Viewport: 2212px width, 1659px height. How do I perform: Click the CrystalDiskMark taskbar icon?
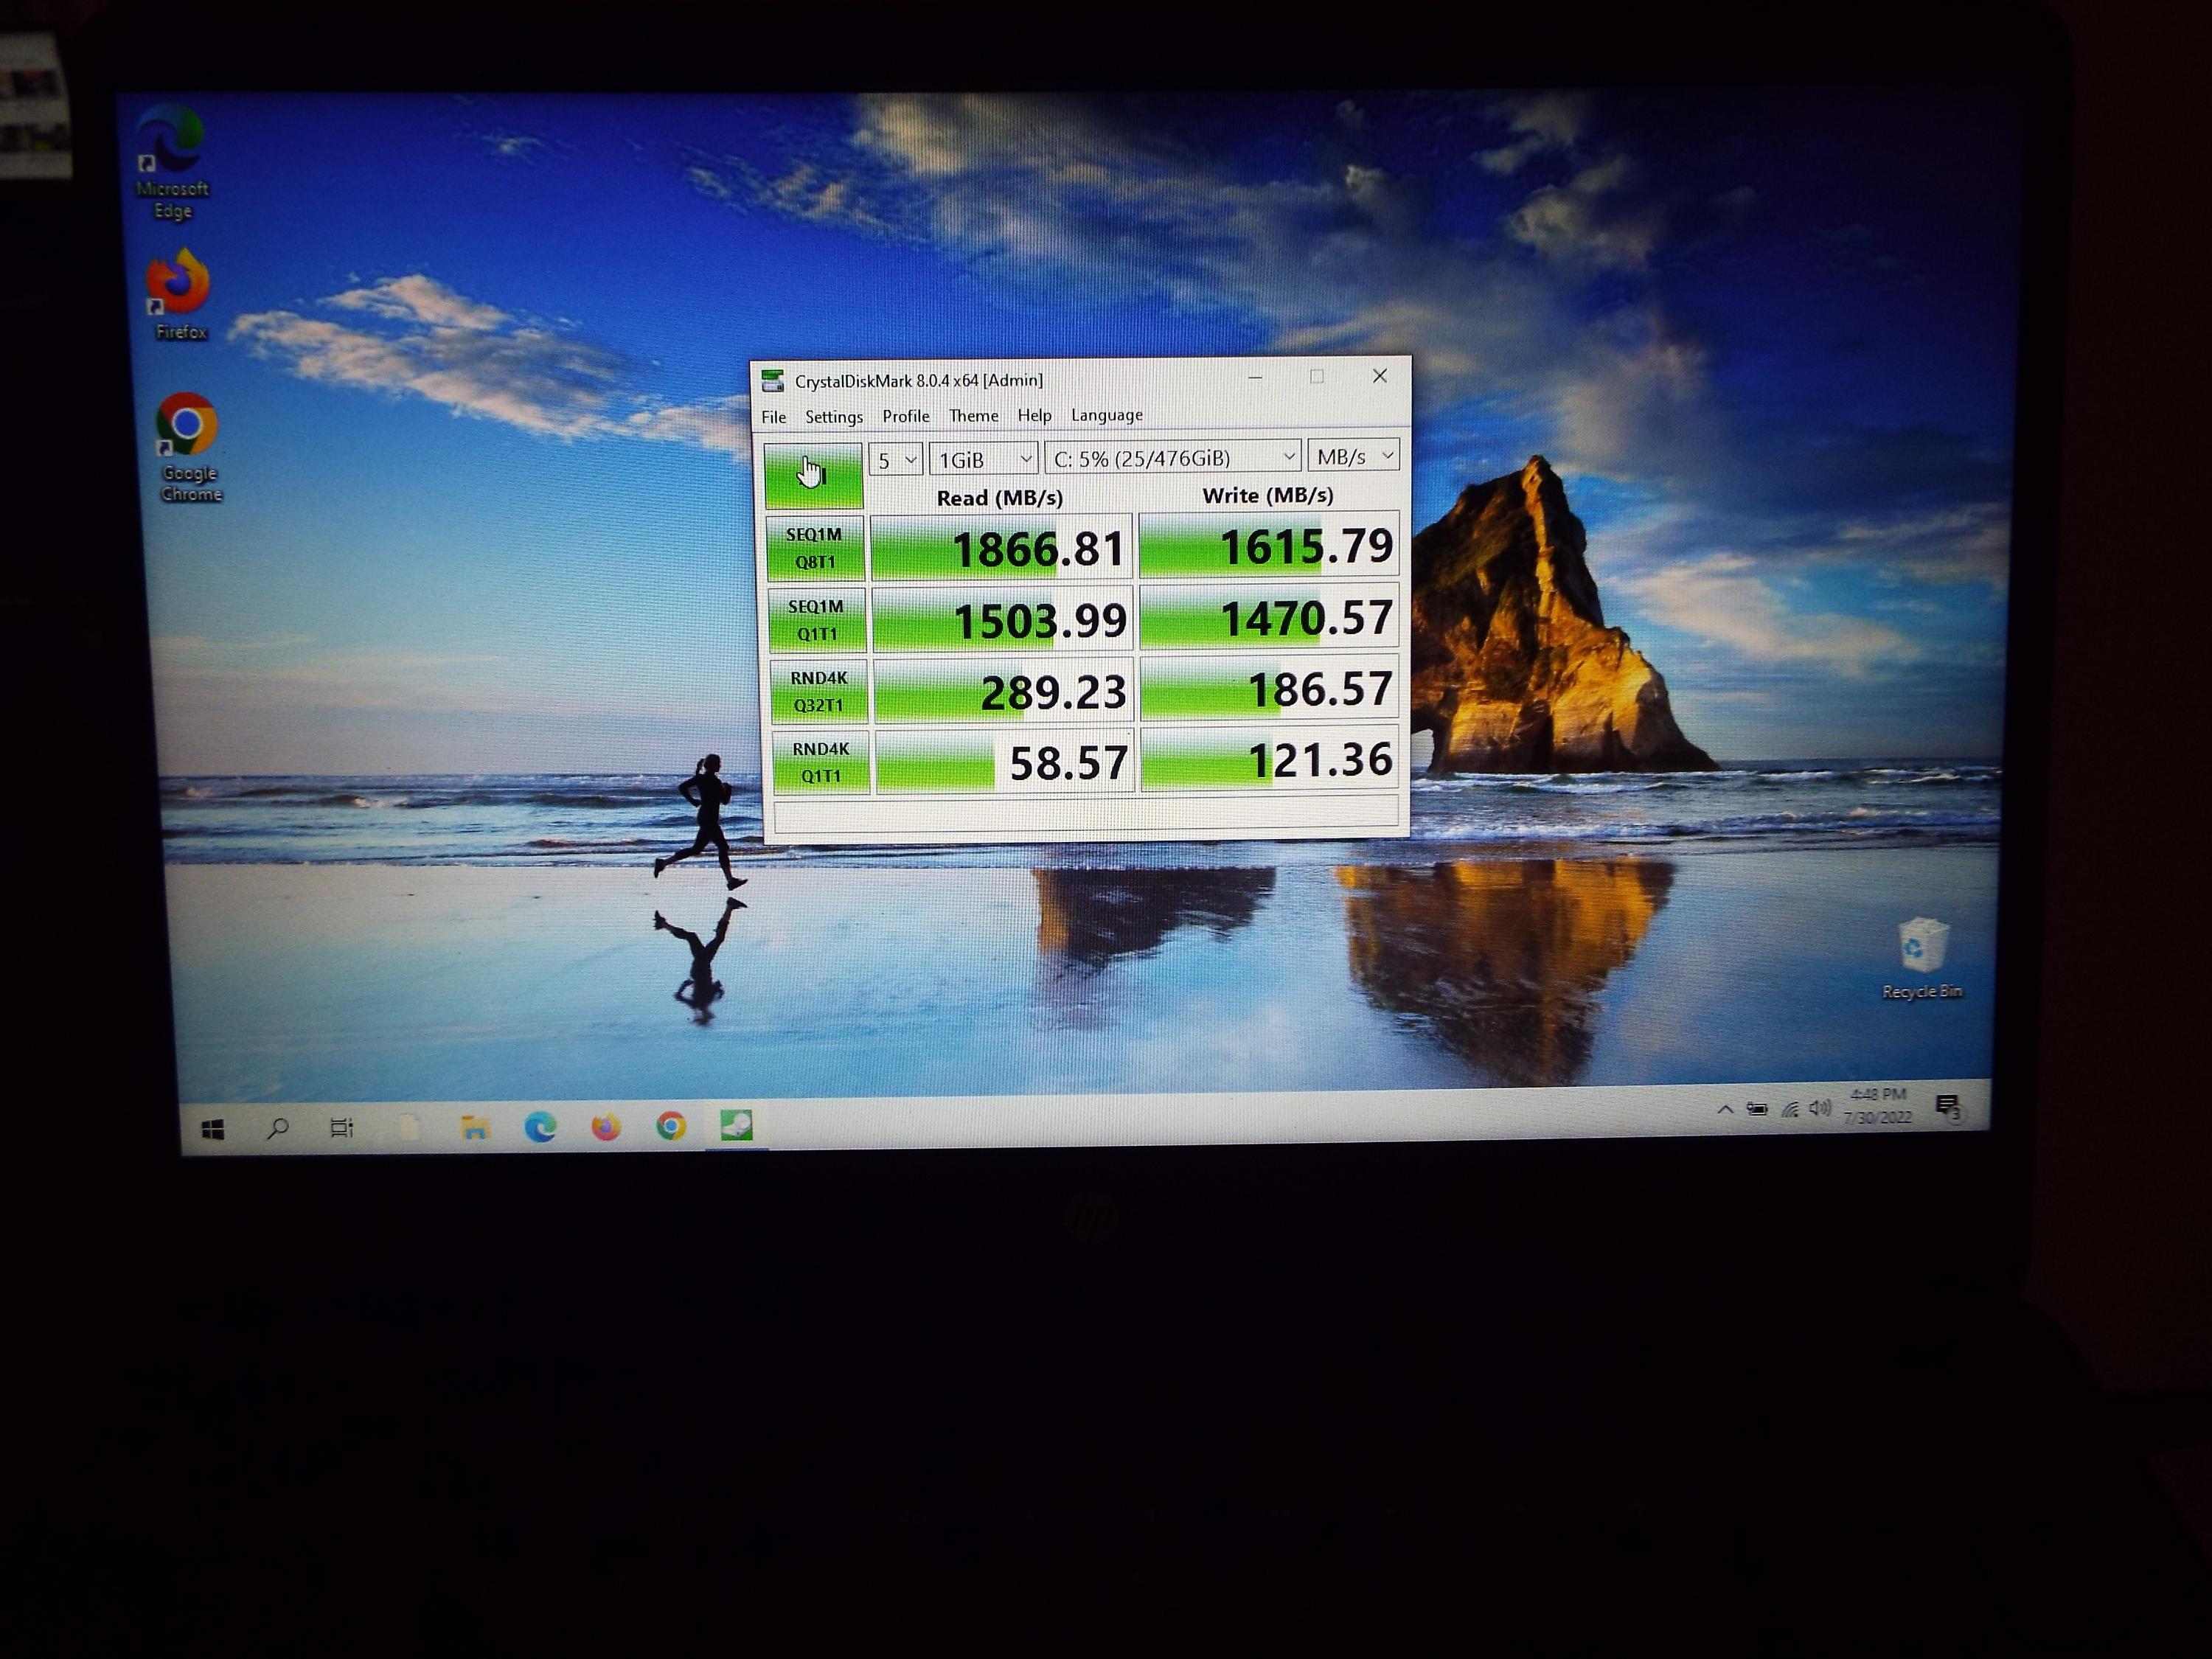coord(737,1126)
